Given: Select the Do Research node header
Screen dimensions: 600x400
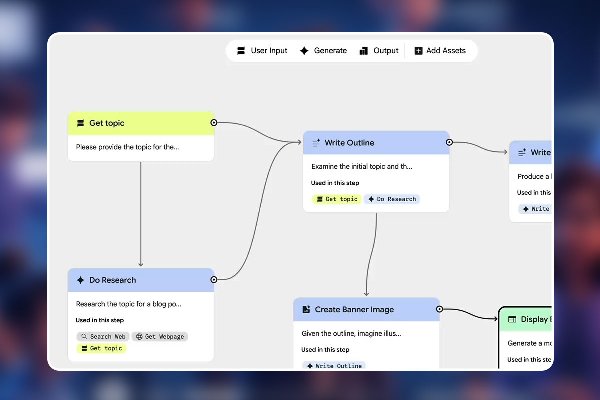Looking at the screenshot, I should (x=141, y=280).
